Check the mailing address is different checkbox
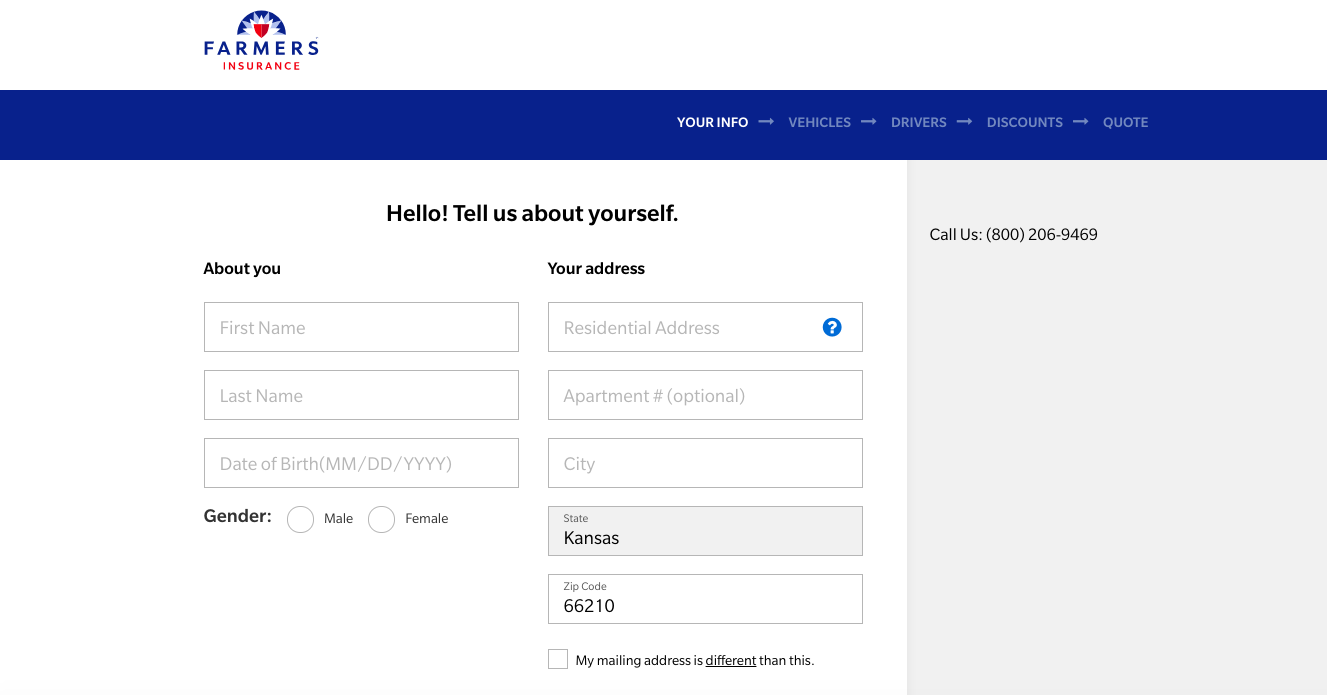 (x=557, y=658)
